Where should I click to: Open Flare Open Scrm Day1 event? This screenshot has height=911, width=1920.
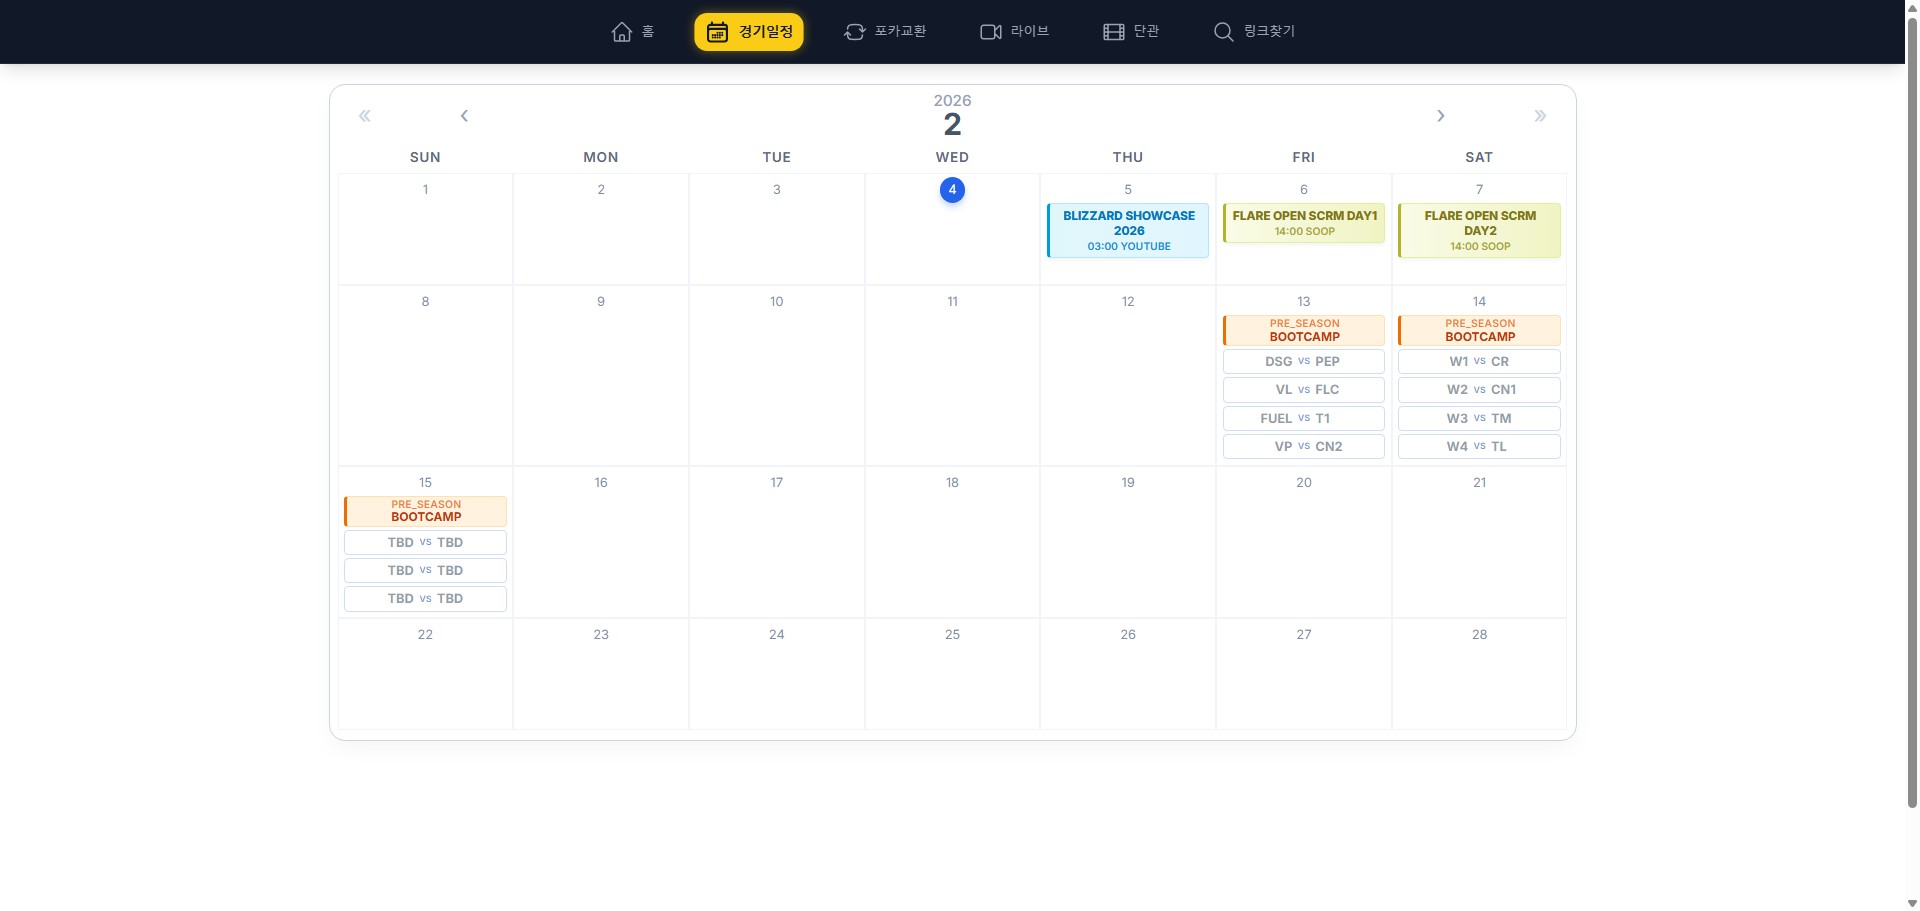[x=1304, y=223]
